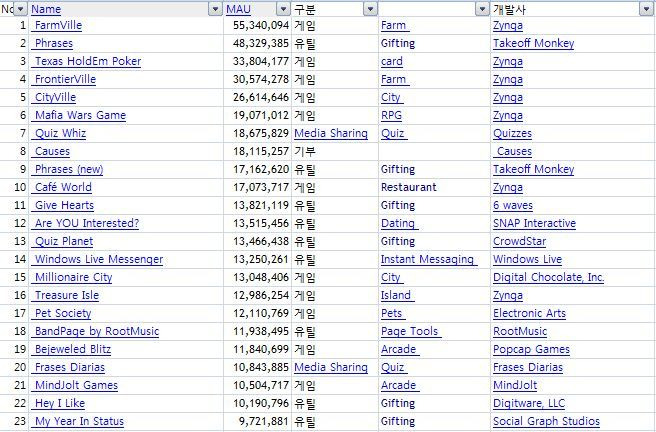Click the MAU header link
This screenshot has width=656, height=432.
click(x=238, y=9)
